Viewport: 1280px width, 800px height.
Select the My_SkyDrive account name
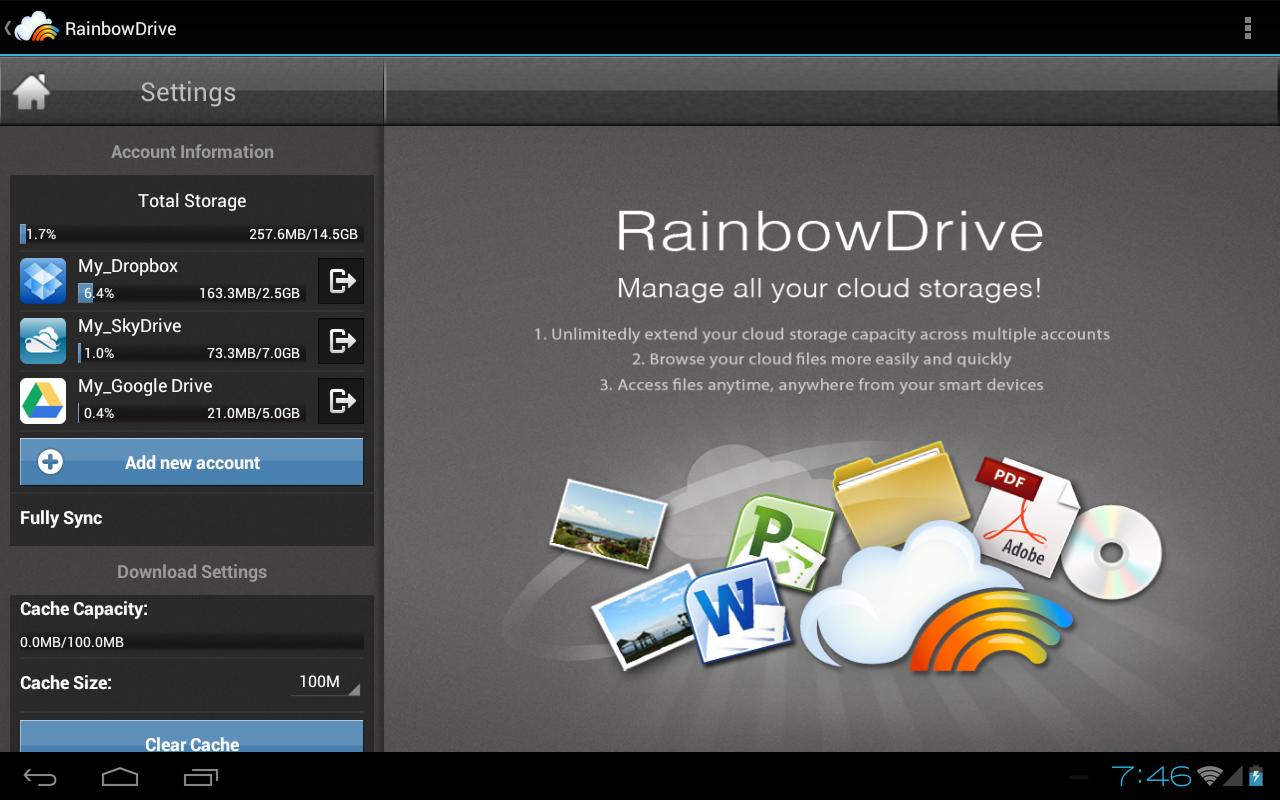130,326
